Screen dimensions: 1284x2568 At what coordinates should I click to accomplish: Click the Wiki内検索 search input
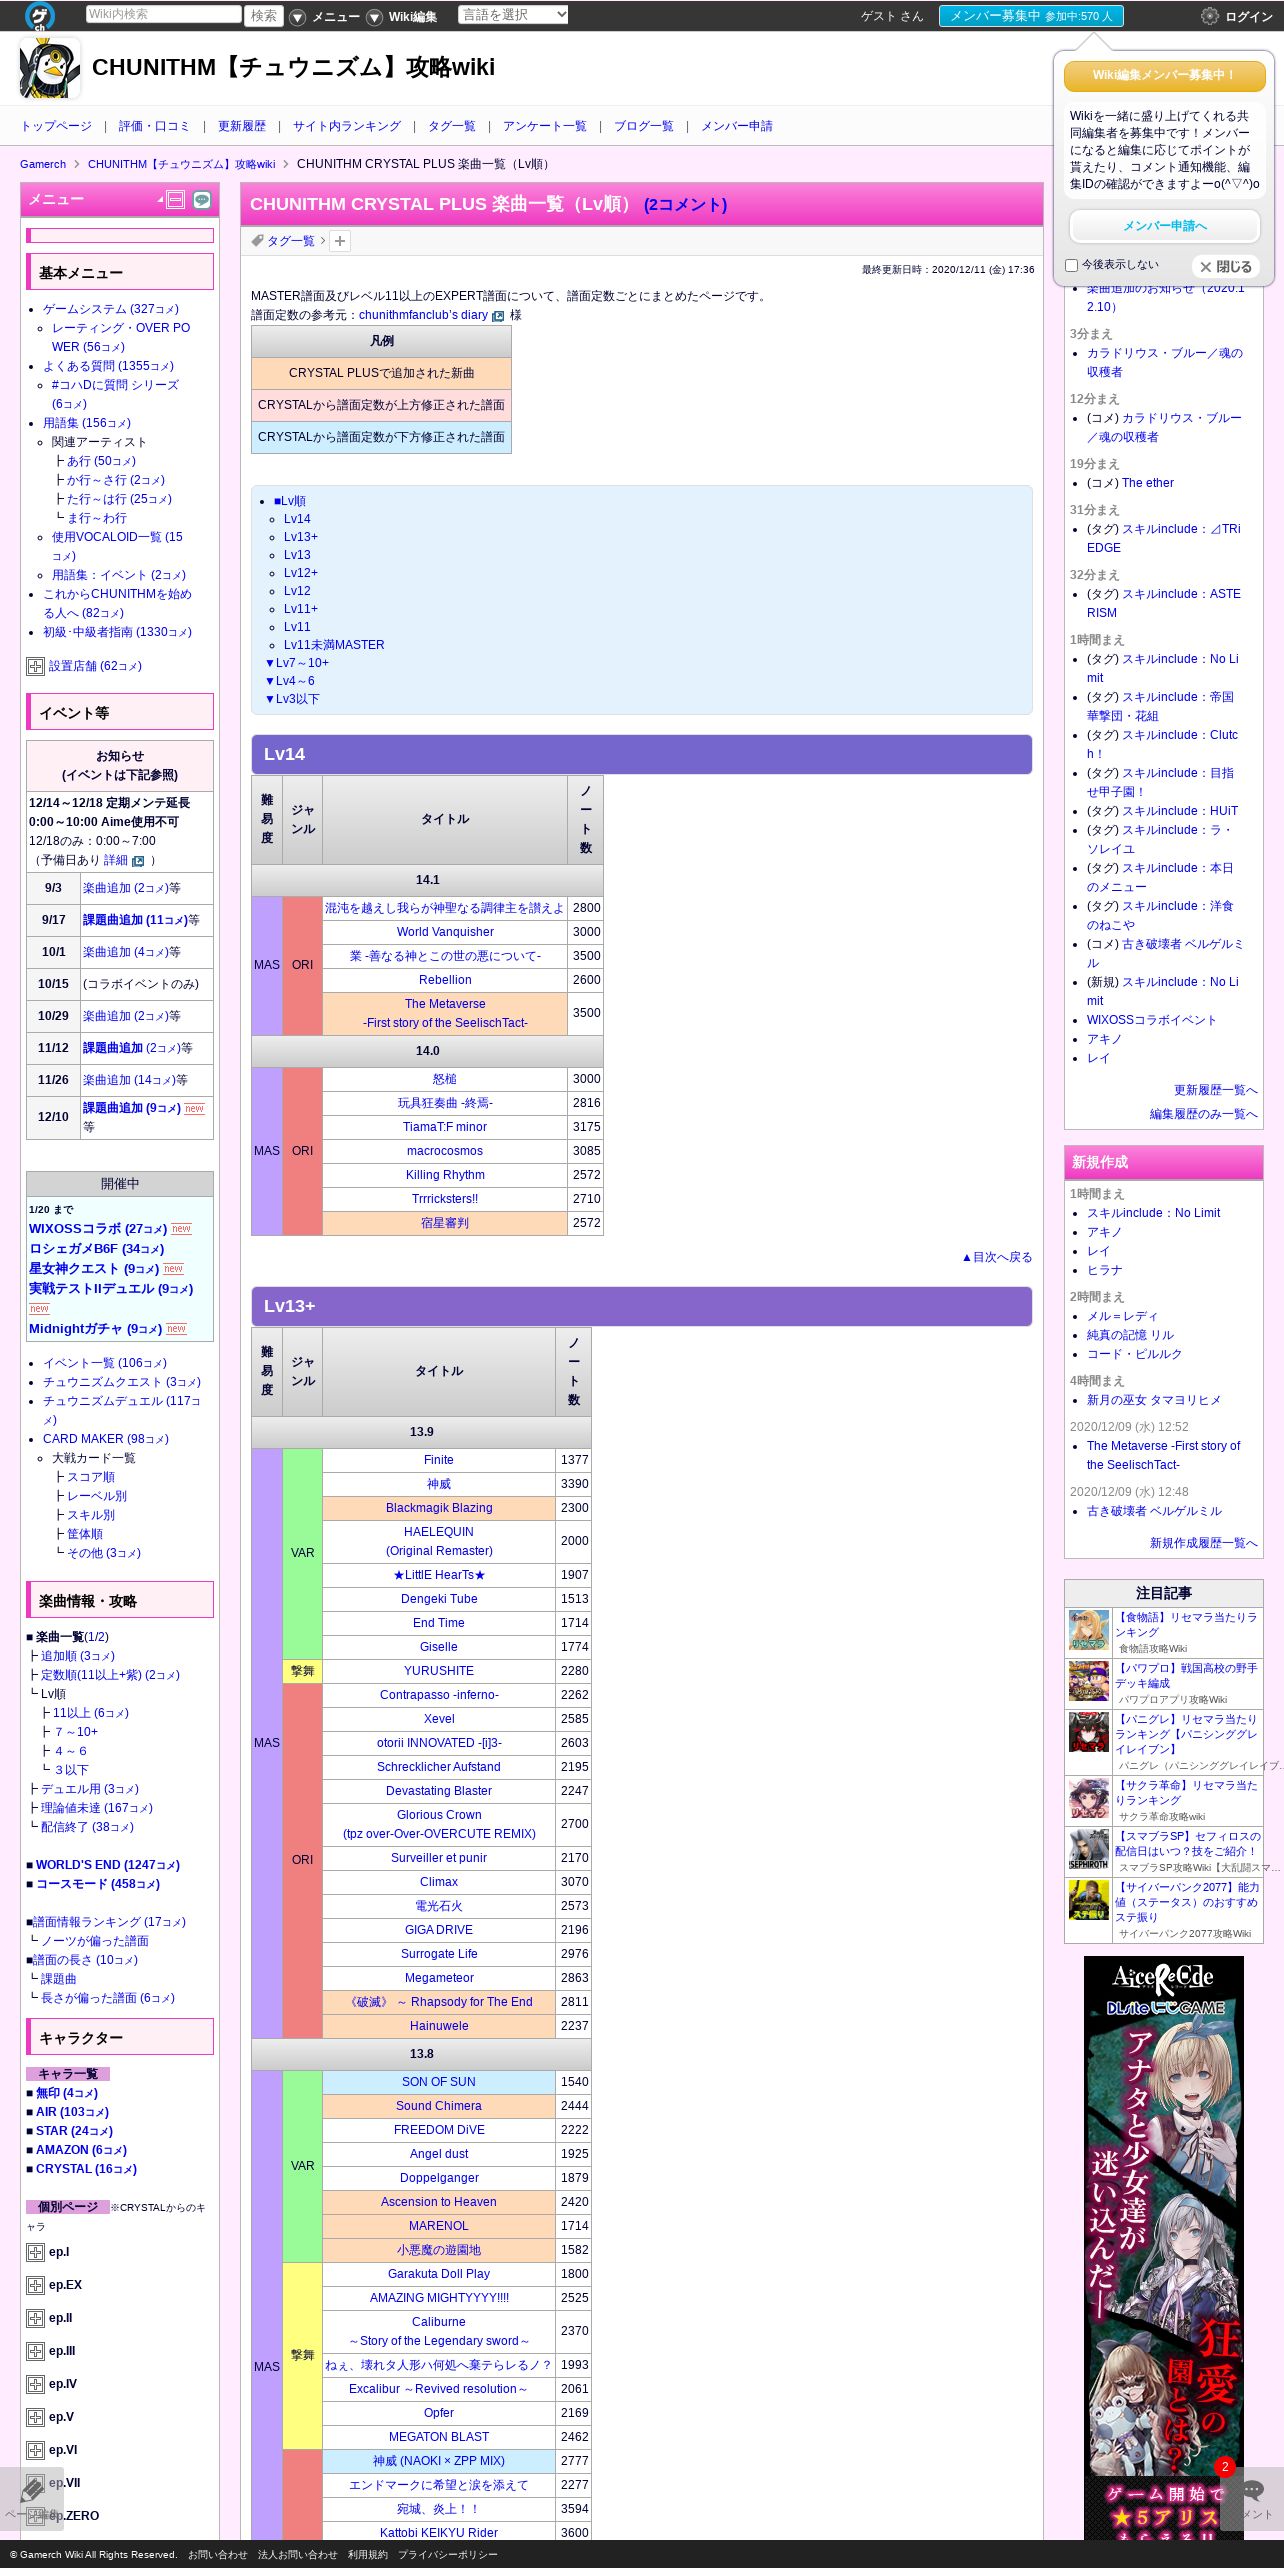[x=163, y=14]
